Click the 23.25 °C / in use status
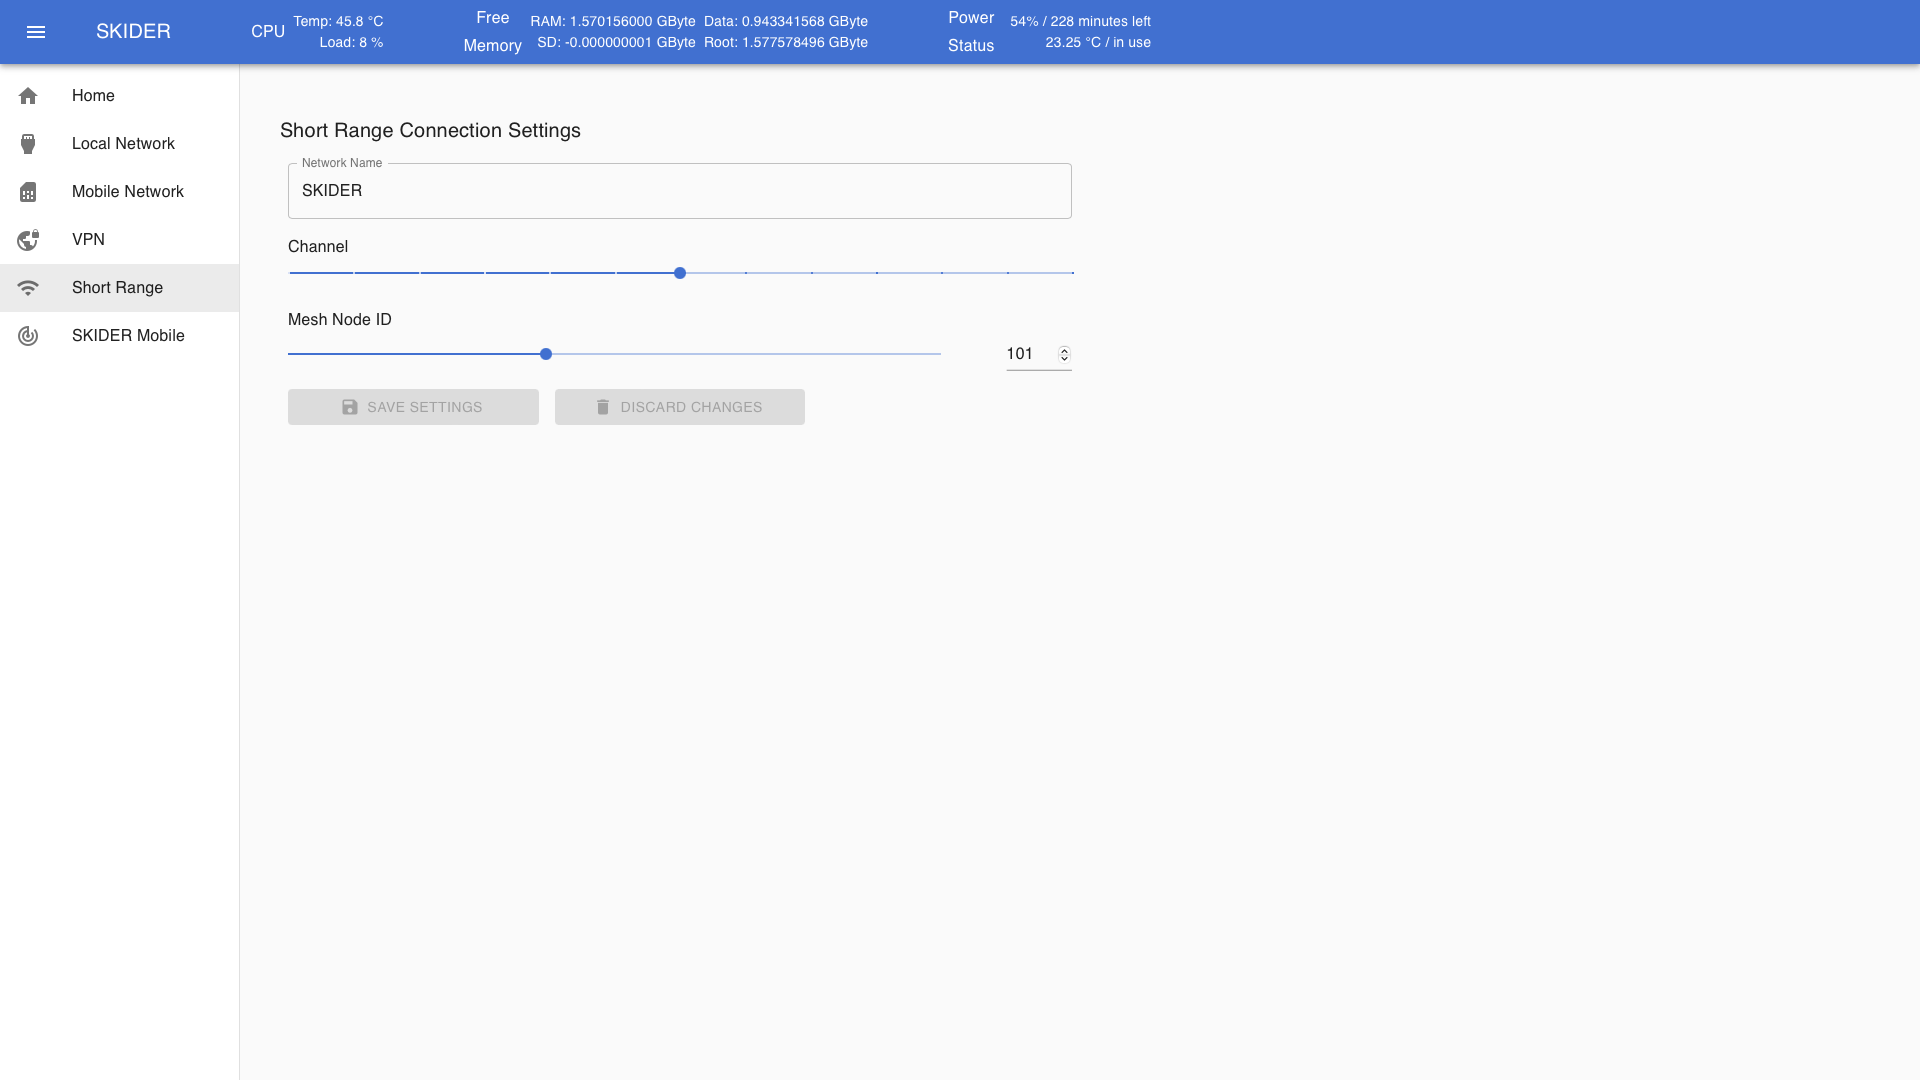The width and height of the screenshot is (1920, 1080). 1098,42
